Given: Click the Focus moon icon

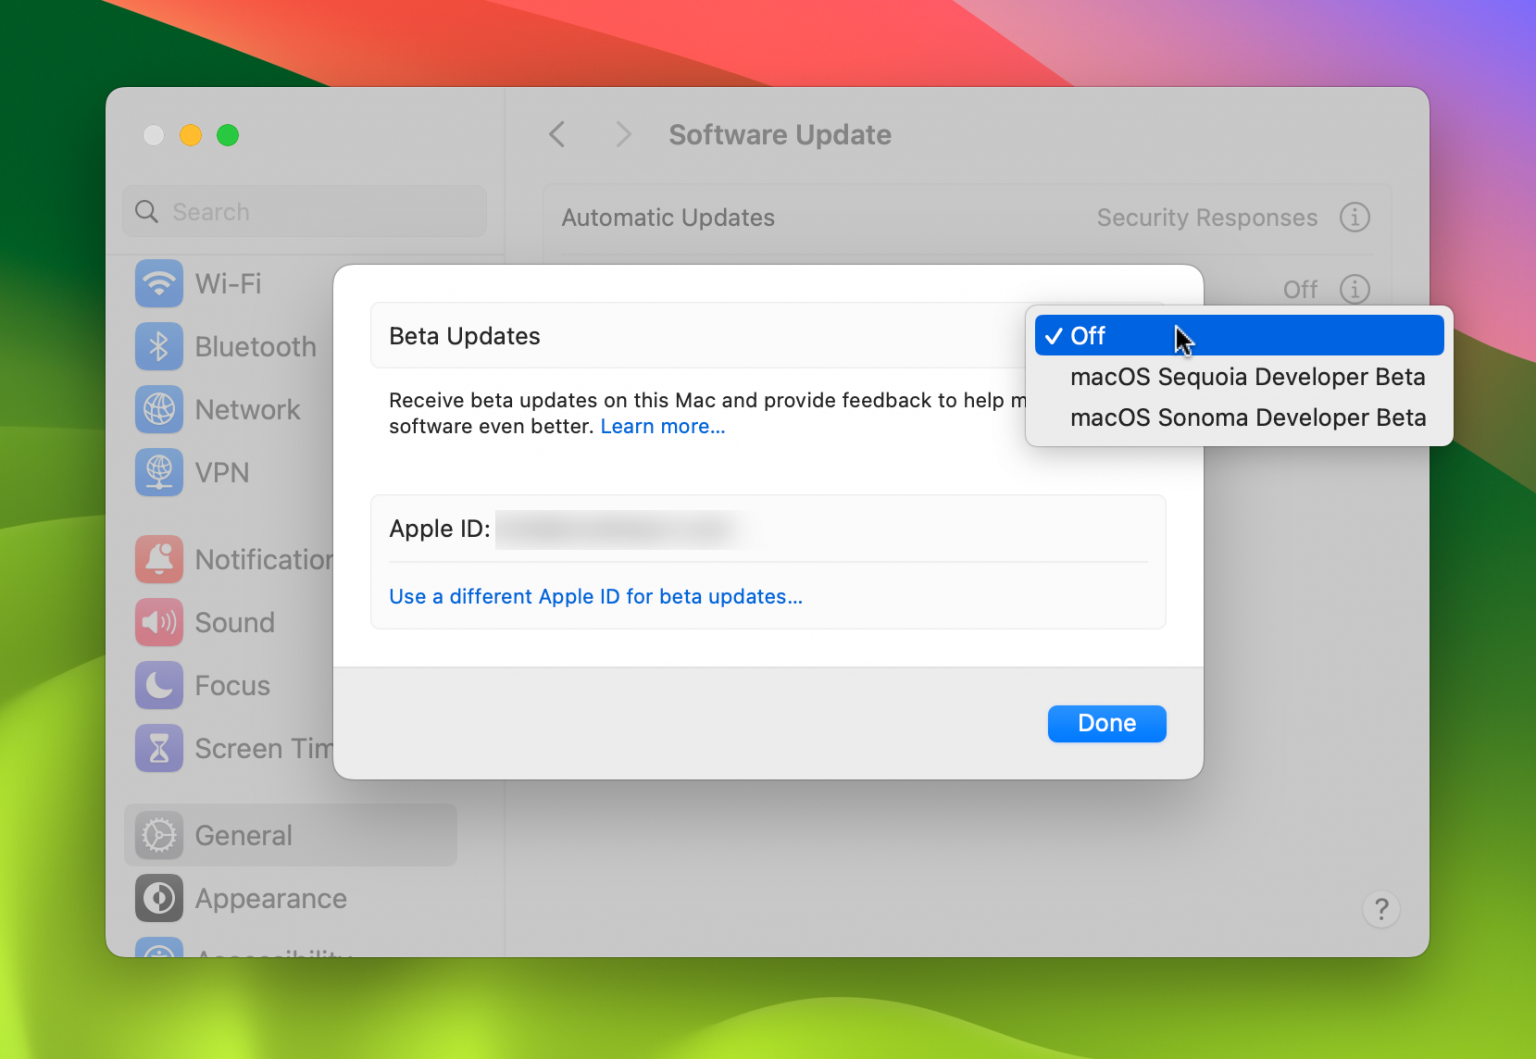Looking at the screenshot, I should (x=159, y=685).
